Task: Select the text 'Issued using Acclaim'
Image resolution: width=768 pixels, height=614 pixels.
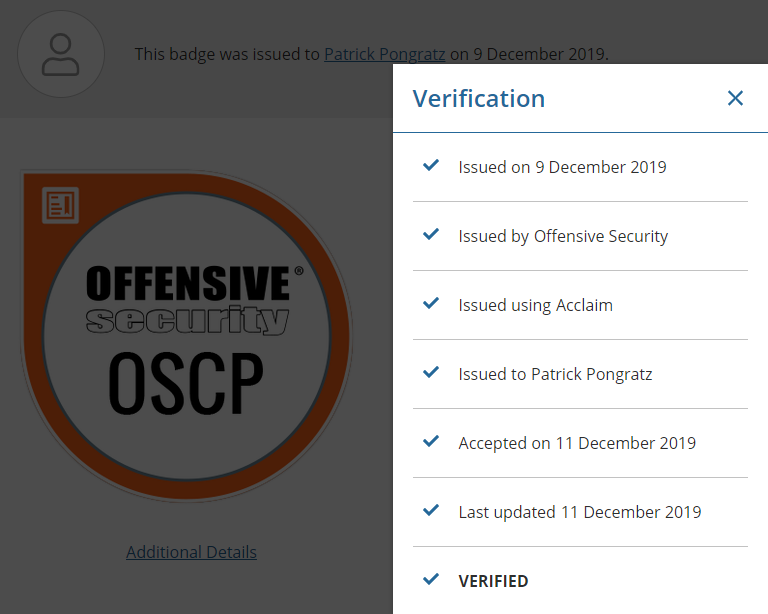Action: 535,306
